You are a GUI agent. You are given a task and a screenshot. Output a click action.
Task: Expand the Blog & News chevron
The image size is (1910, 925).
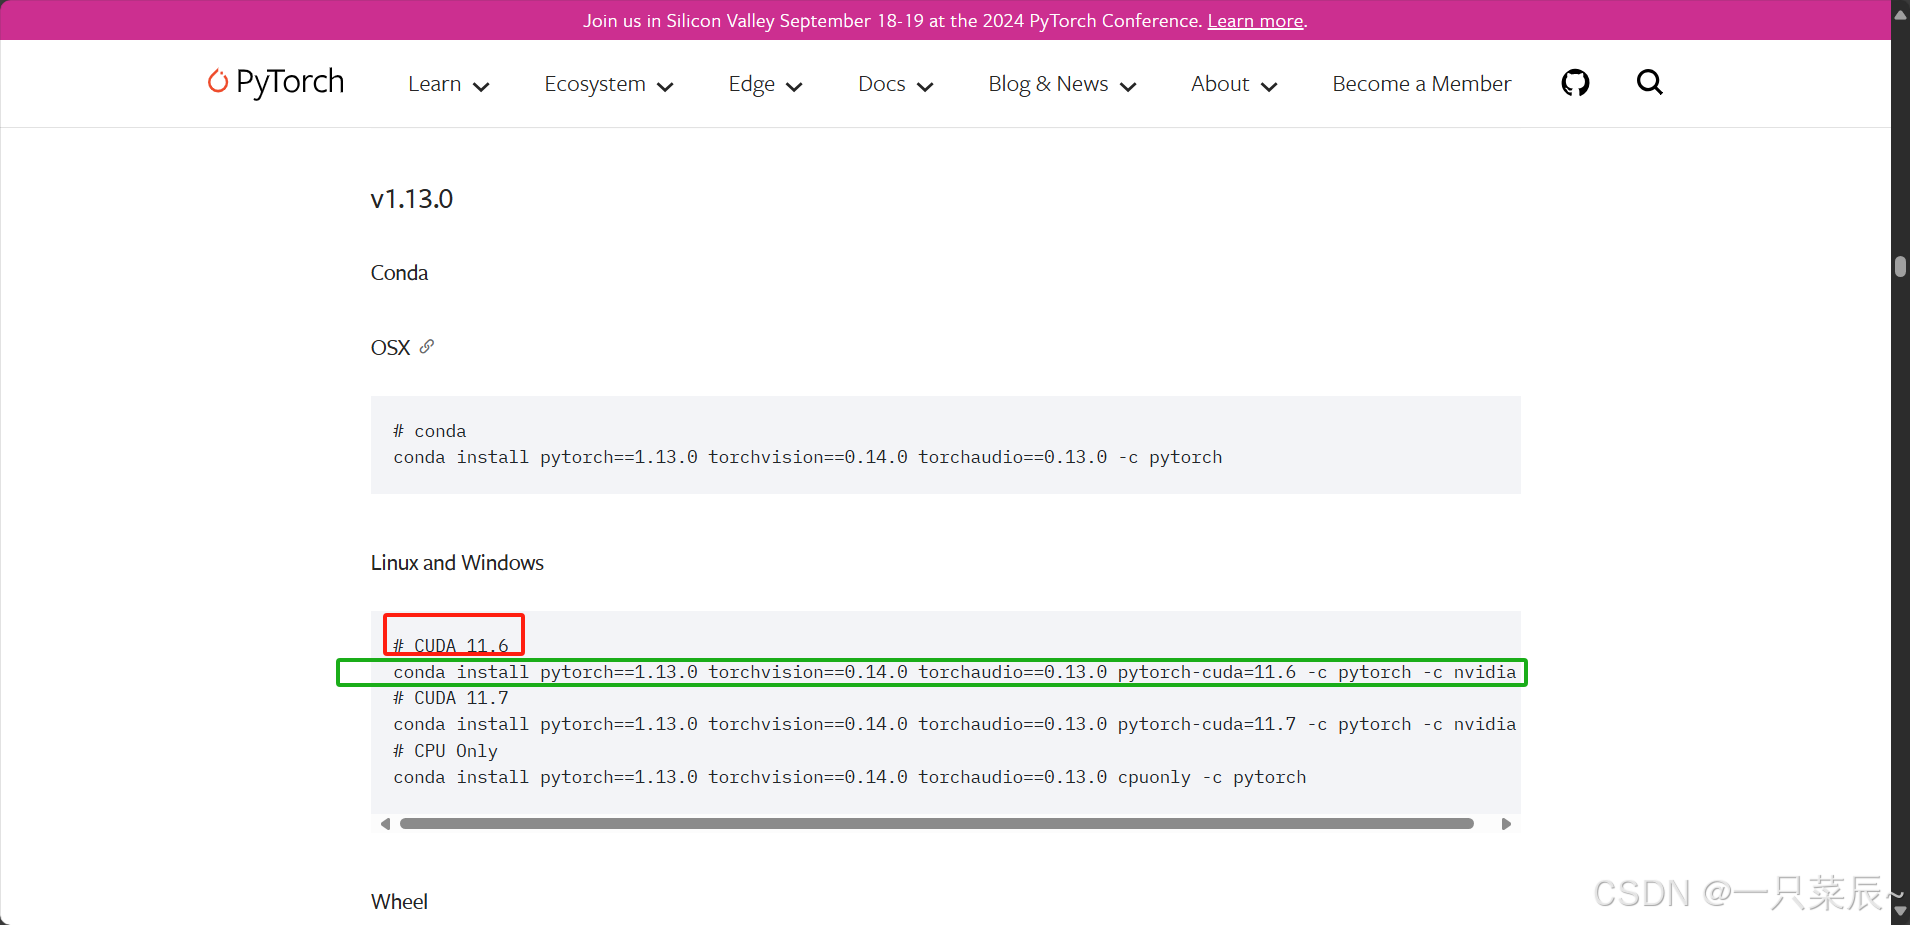point(1128,87)
